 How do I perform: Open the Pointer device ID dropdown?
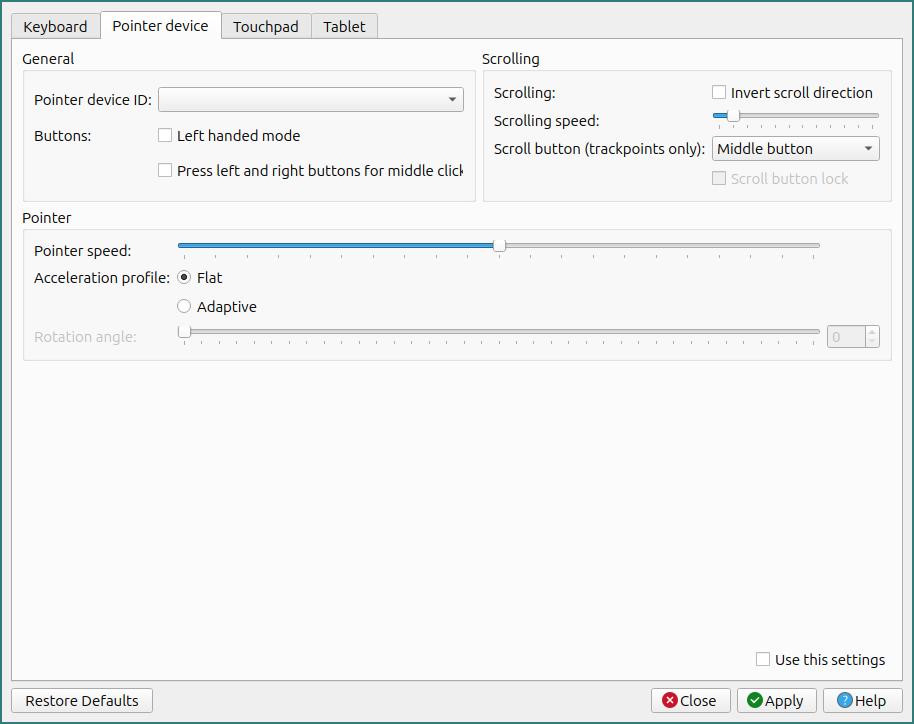tap(311, 100)
